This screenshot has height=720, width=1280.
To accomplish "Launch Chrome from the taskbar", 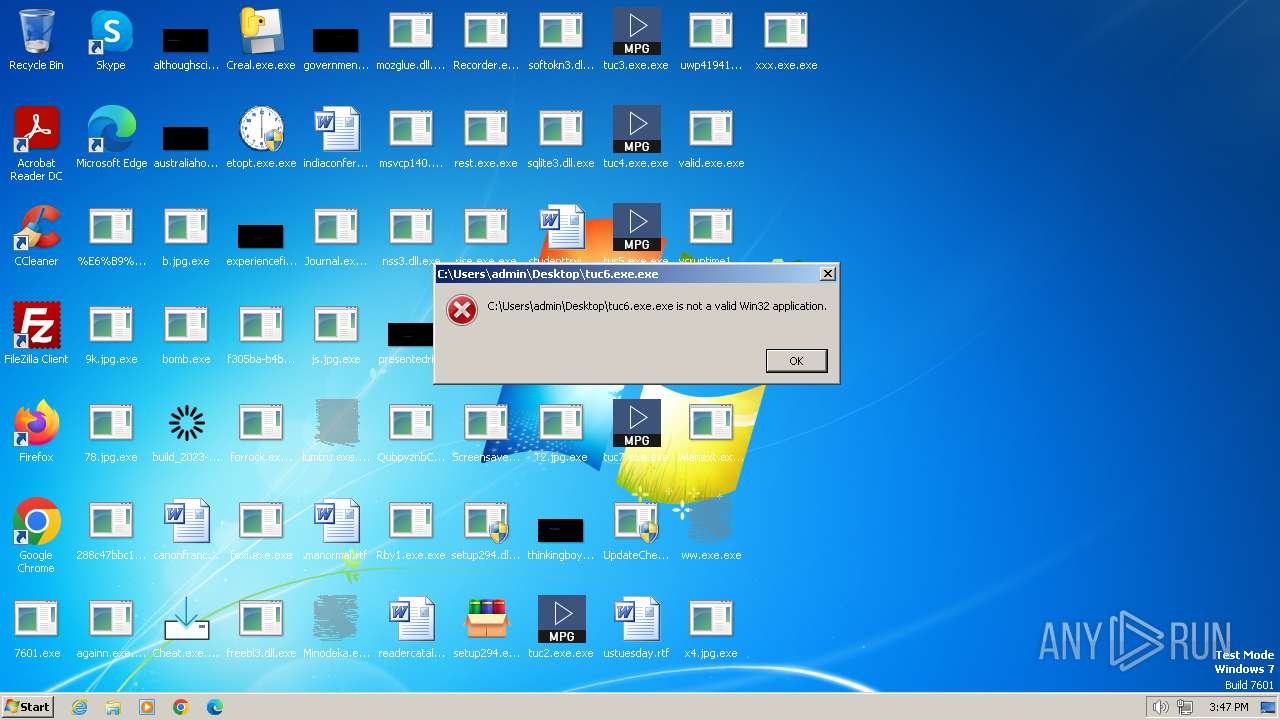I will click(x=181, y=707).
